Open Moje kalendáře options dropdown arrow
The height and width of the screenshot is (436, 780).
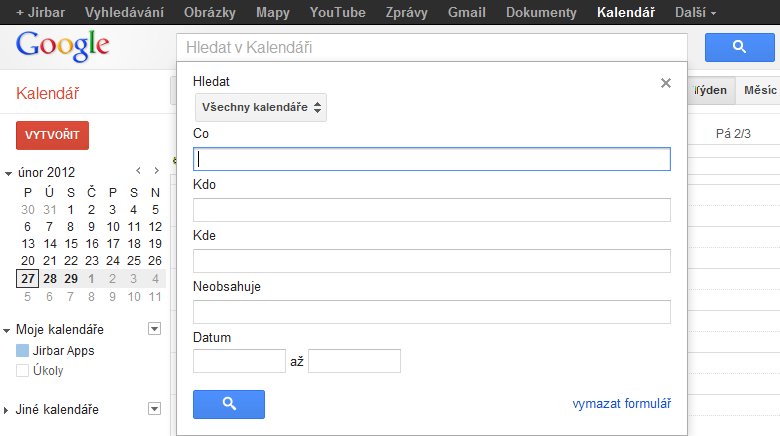coord(154,329)
